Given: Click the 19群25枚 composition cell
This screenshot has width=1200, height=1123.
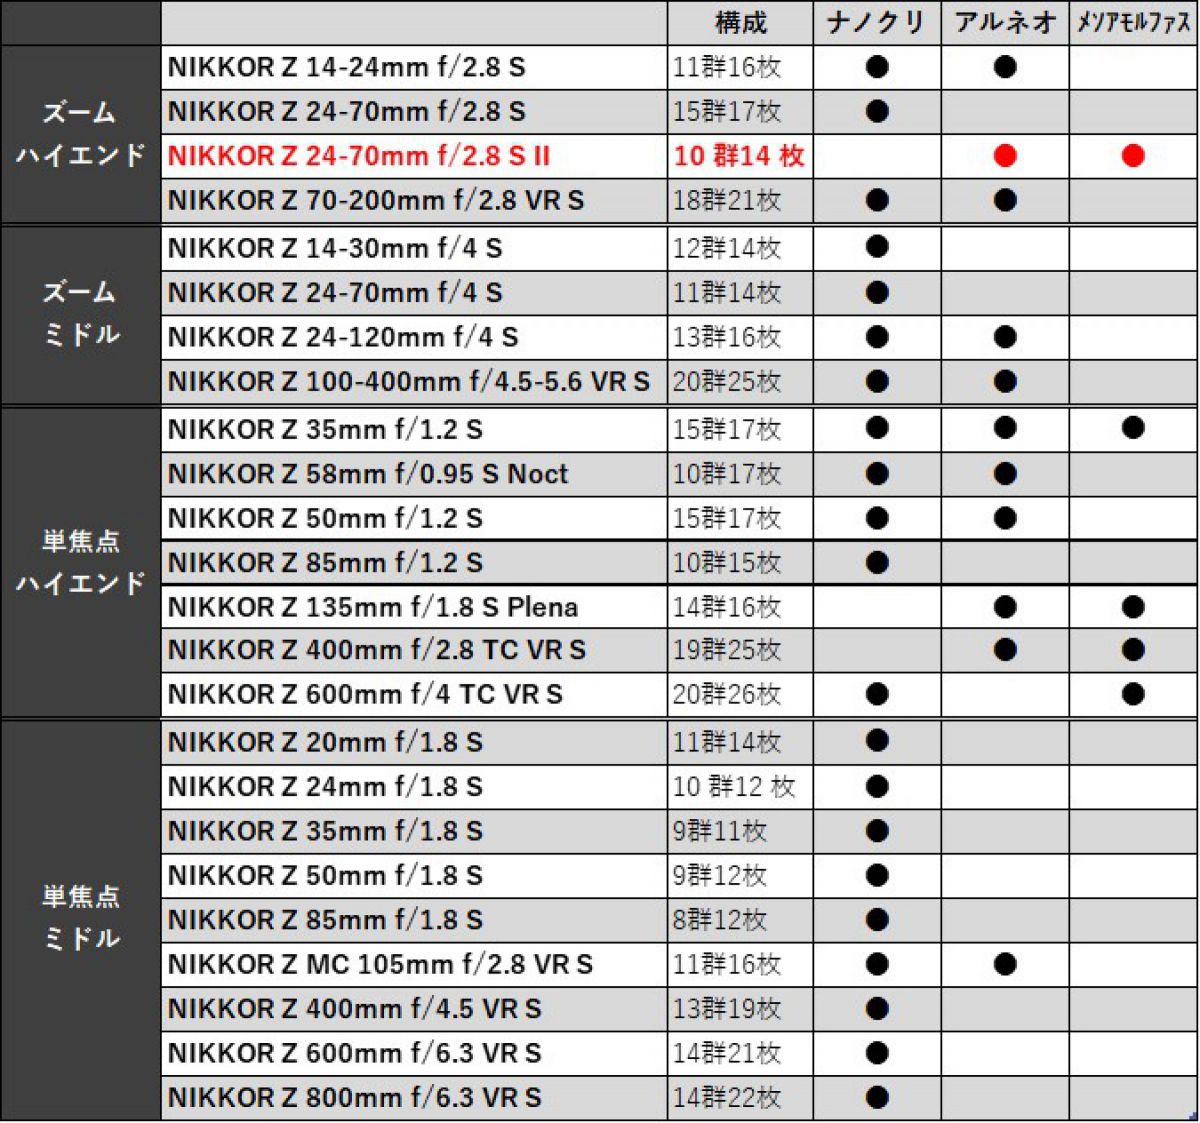Looking at the screenshot, I should (740, 650).
